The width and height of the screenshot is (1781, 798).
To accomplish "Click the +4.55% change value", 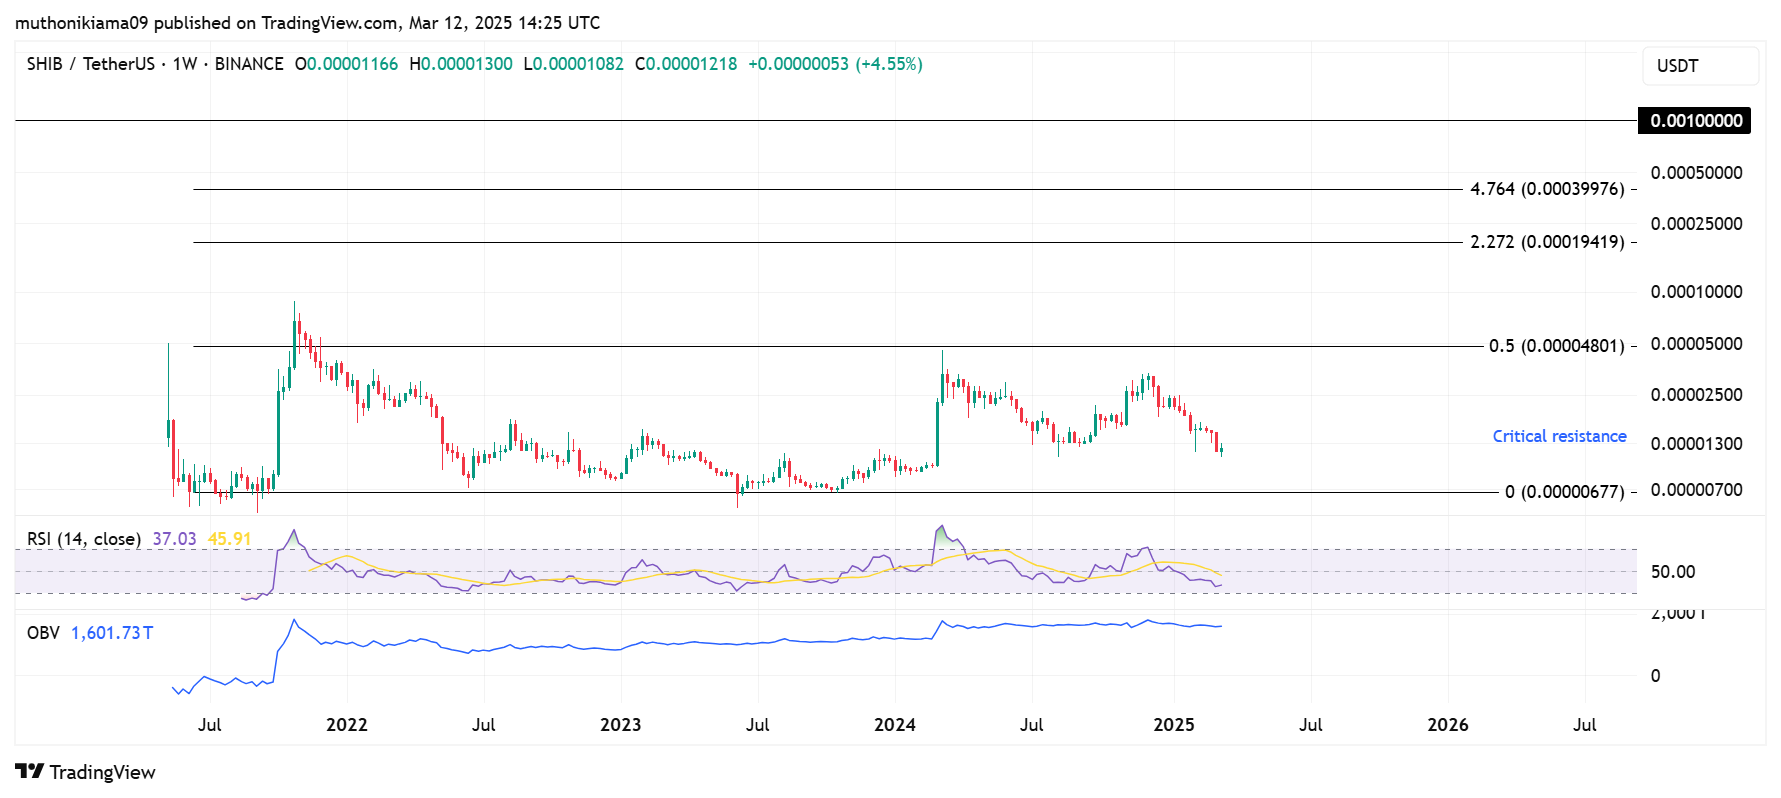I will point(888,64).
